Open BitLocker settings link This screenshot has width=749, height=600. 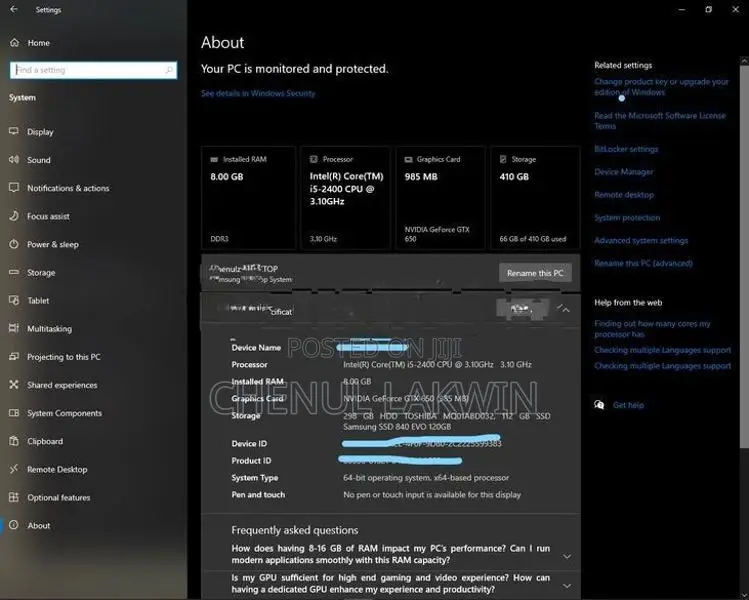[x=626, y=149]
